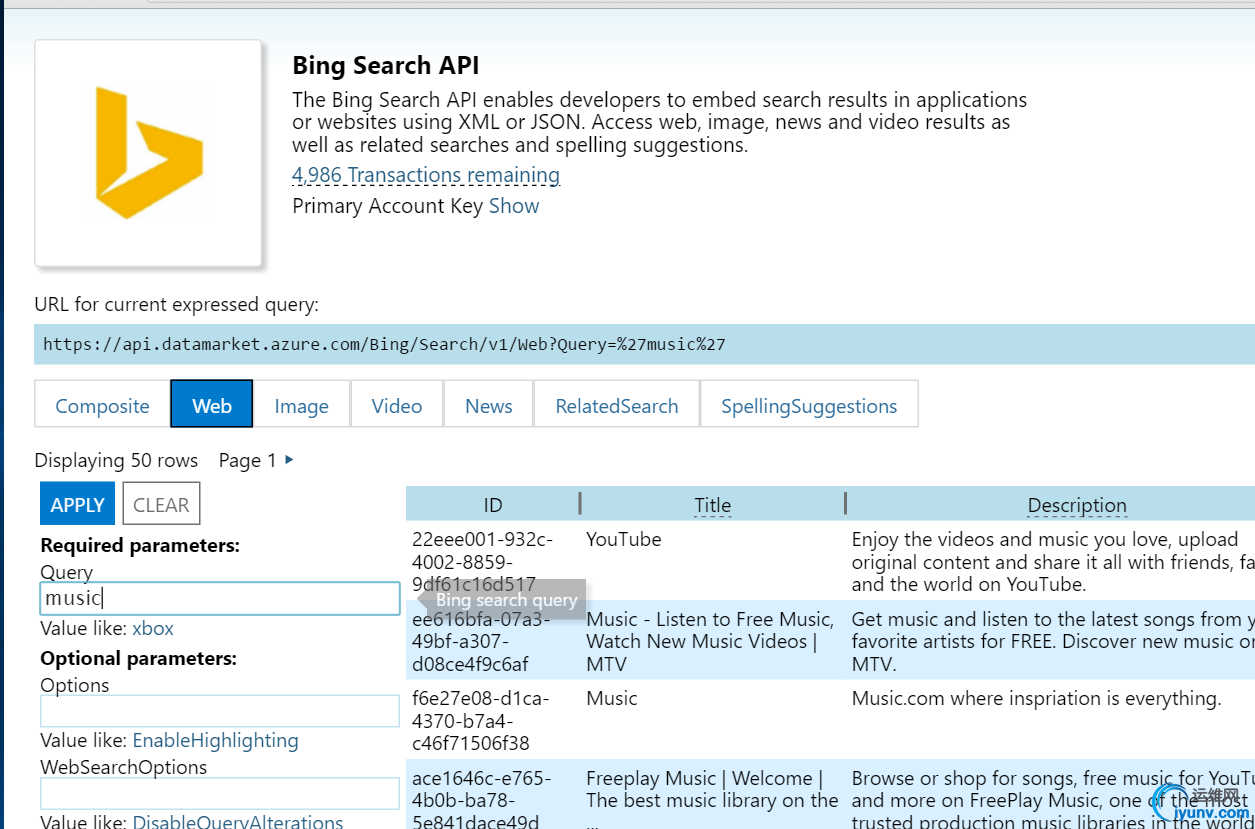This screenshot has width=1255, height=829.
Task: Use the xbox example value link
Action: [x=153, y=629]
